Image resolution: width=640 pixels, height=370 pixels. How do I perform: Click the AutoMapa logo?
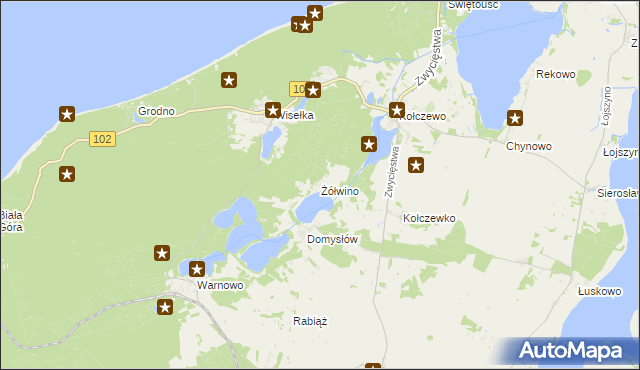pos(570,350)
